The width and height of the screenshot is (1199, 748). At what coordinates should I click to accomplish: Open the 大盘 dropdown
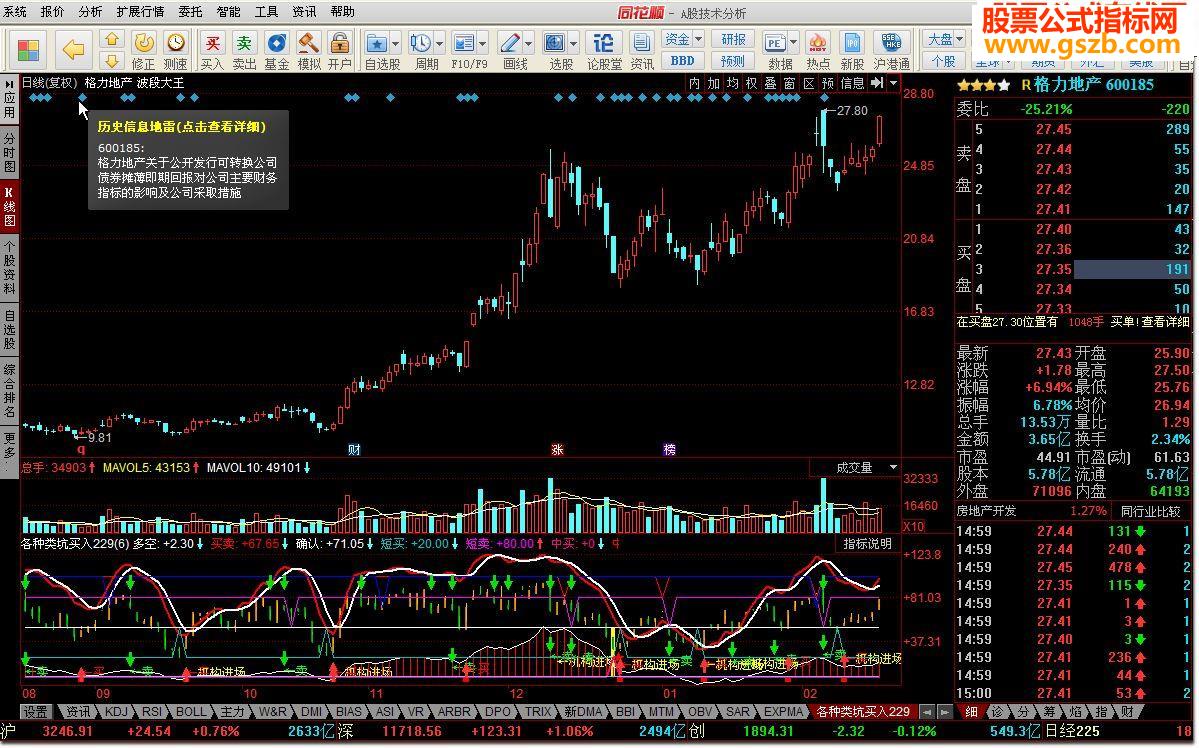(x=946, y=39)
